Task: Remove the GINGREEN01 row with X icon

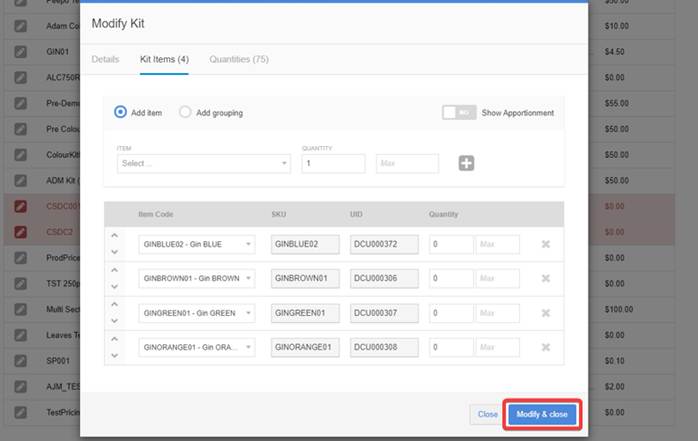Action: [x=545, y=313]
